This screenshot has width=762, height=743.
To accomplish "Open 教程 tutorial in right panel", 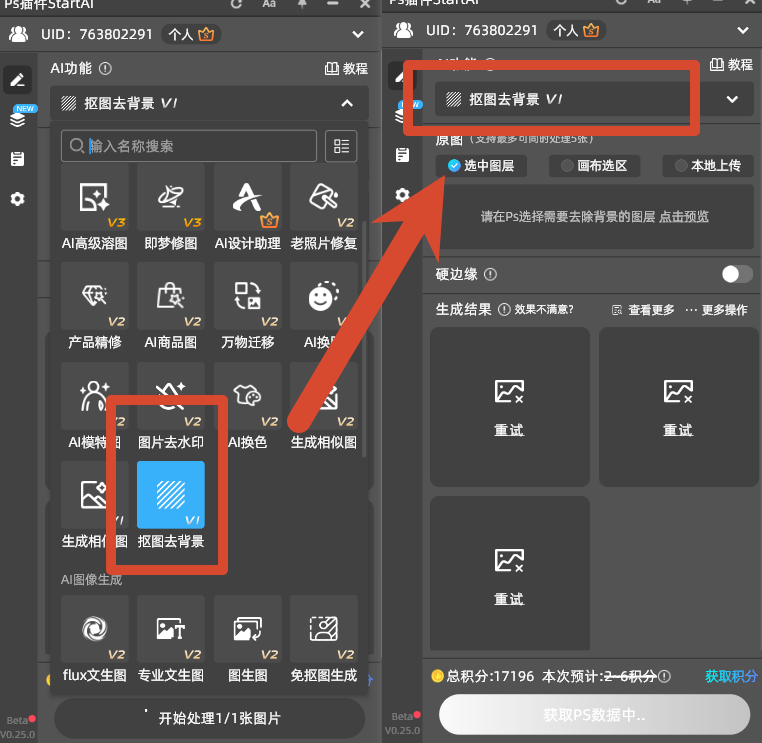I will pyautogui.click(x=731, y=65).
